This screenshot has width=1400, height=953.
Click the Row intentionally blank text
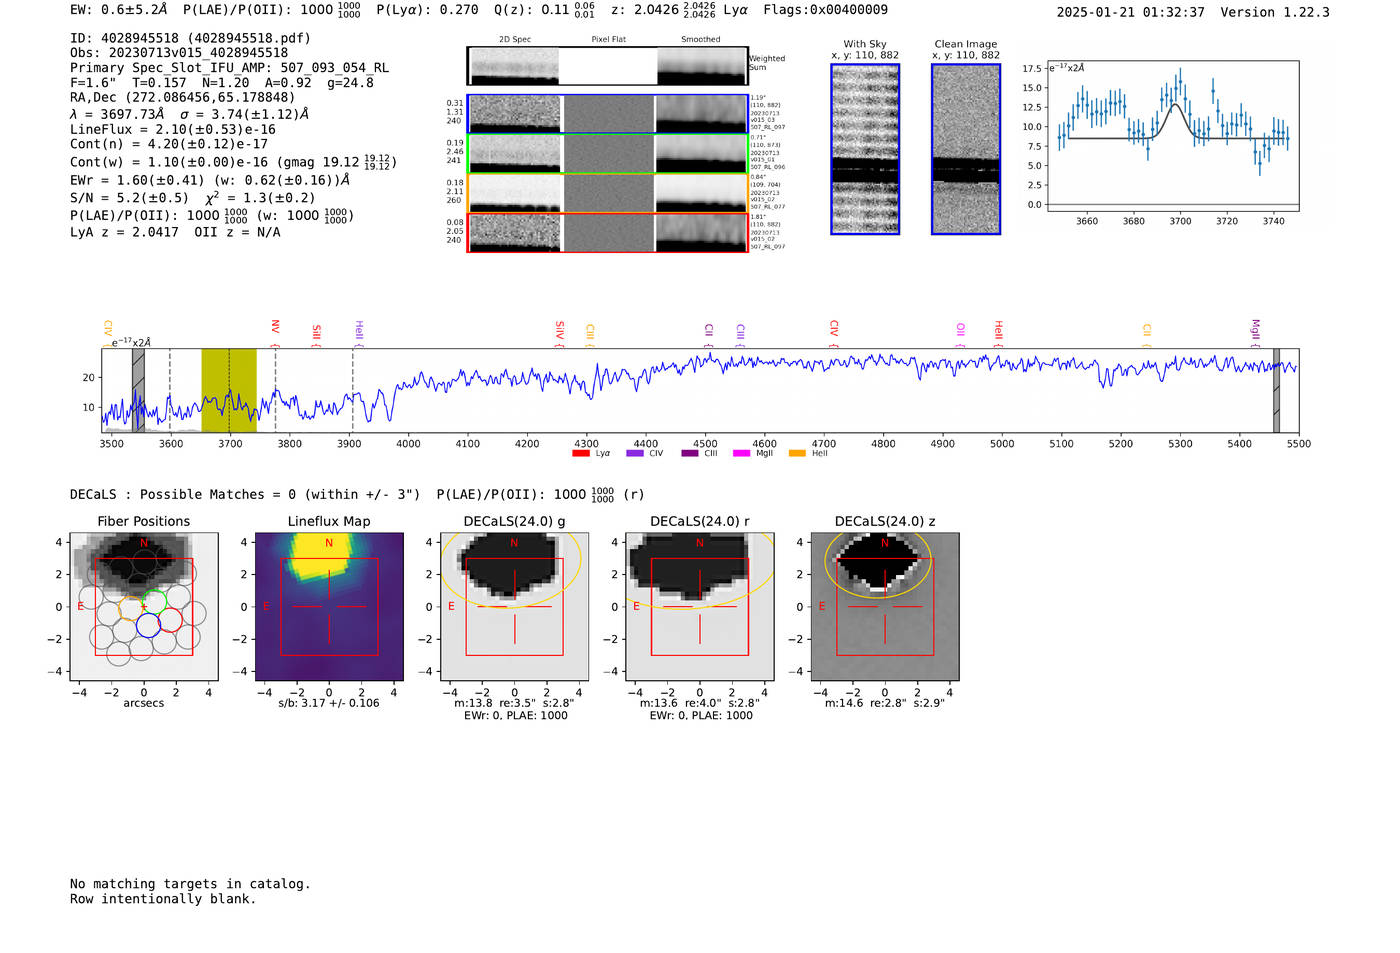(163, 899)
